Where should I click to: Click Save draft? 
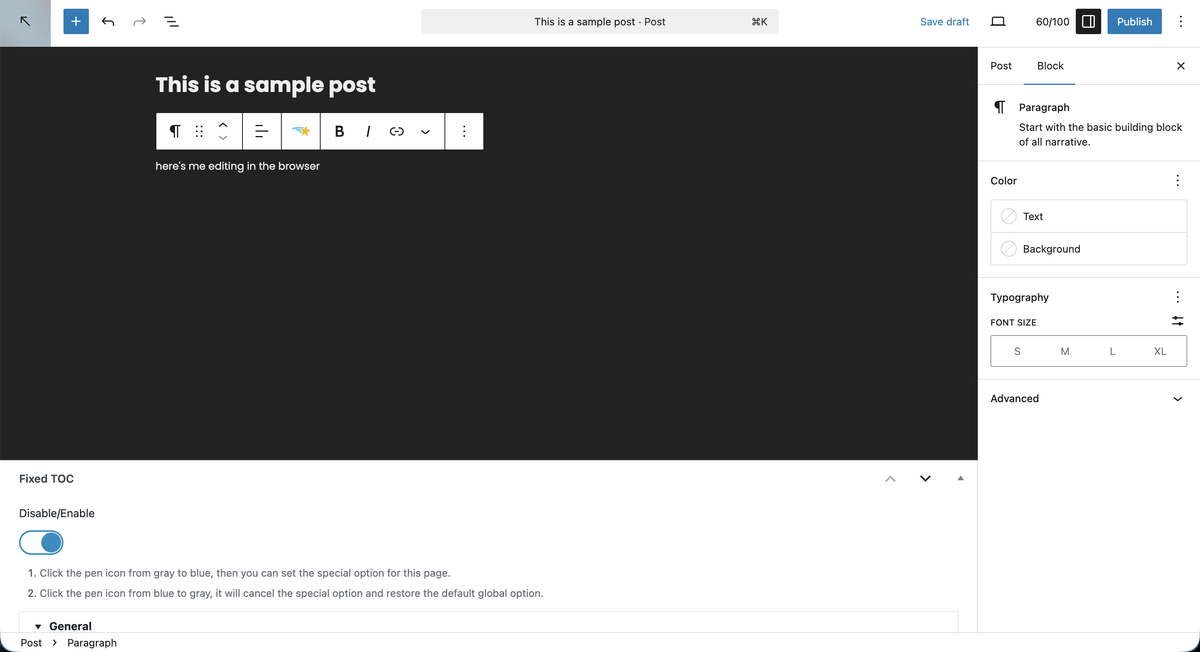(x=944, y=21)
